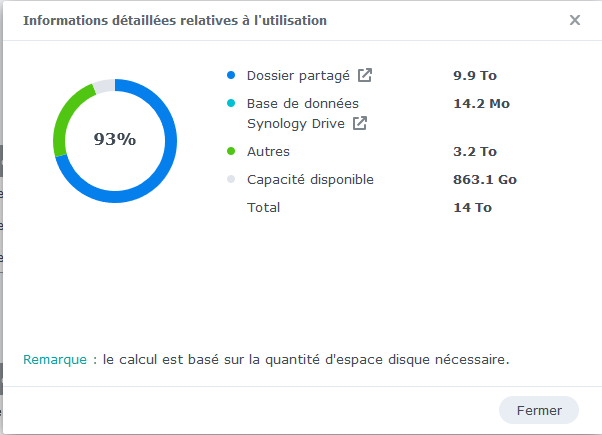Select the green Autres legend dot
This screenshot has width=602, height=435.
click(231, 151)
